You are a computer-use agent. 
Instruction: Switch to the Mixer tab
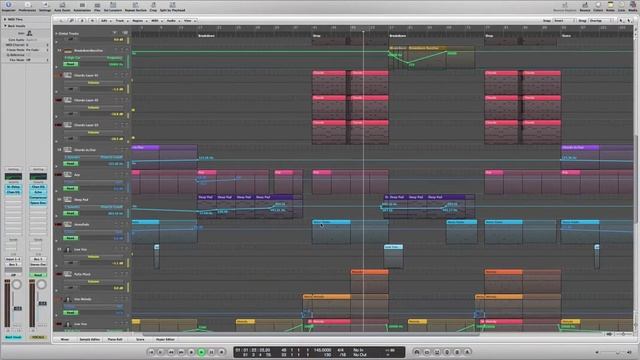tap(65, 339)
